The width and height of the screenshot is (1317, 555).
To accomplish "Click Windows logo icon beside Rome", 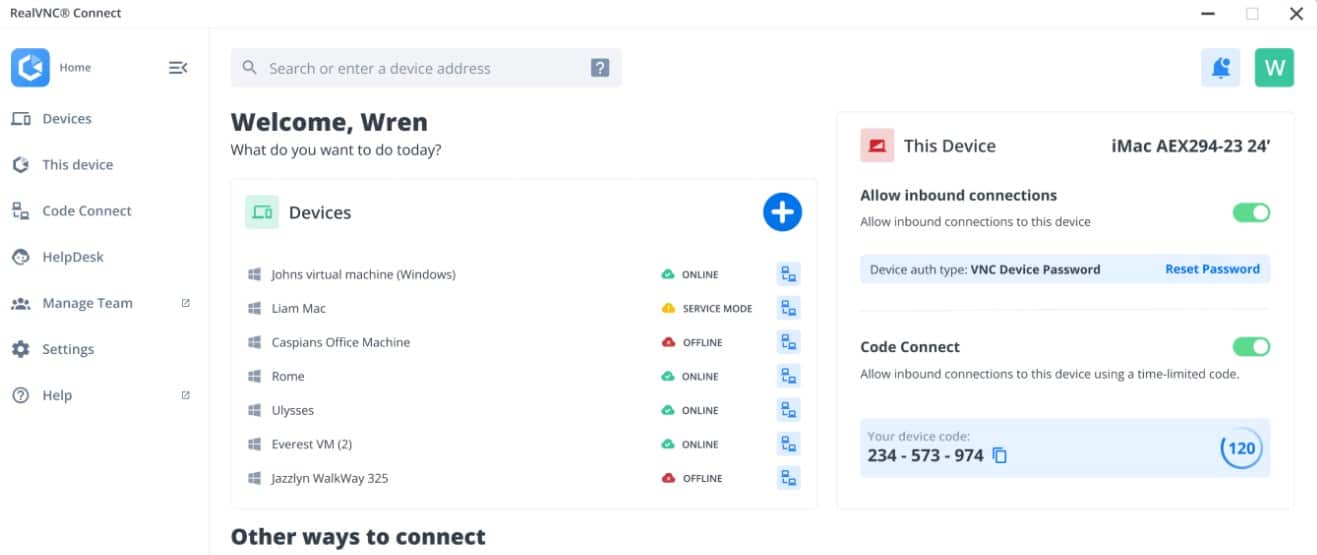I will point(254,376).
